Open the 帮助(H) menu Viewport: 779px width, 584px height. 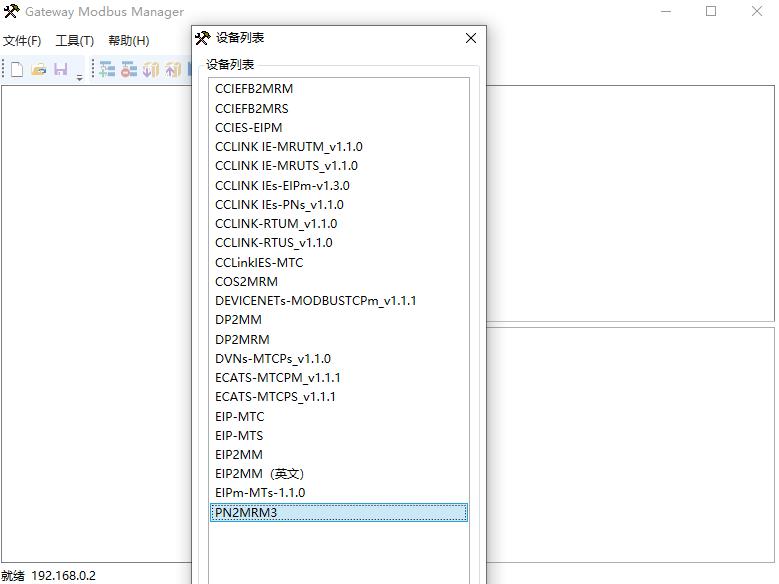click(129, 41)
